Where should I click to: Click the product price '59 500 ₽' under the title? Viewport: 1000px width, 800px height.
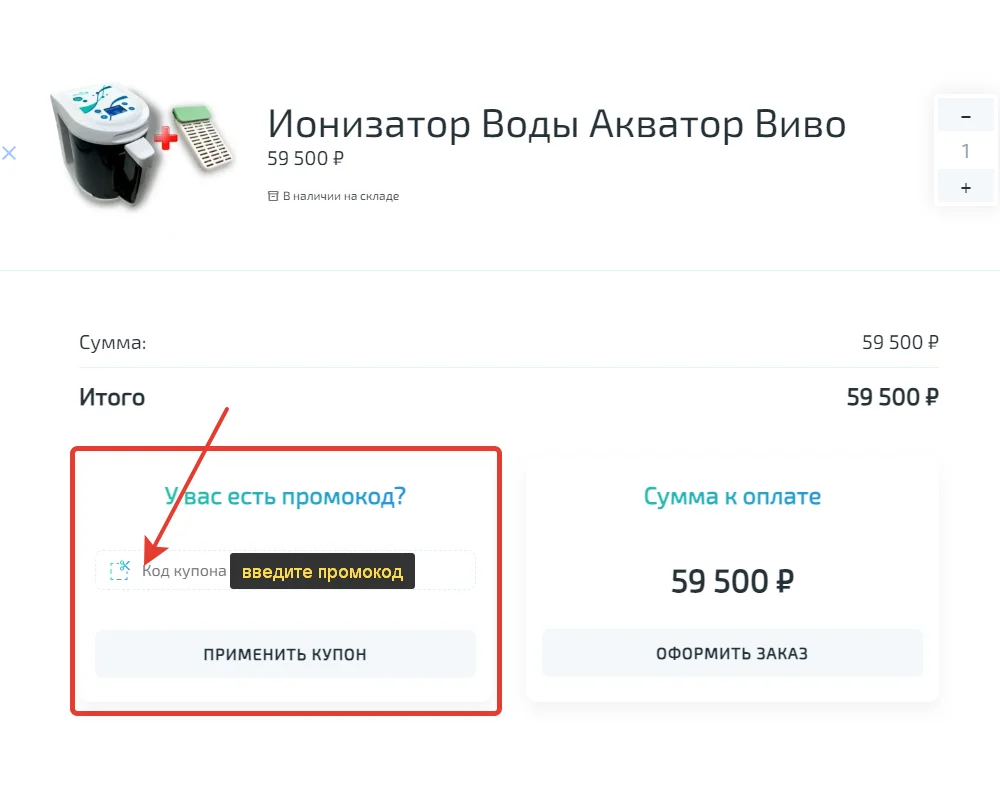304,159
